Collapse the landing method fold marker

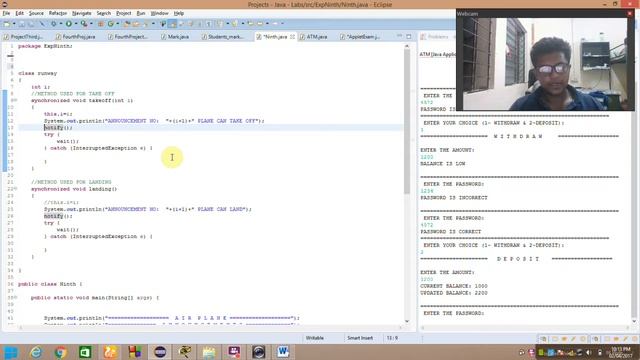click(16, 189)
